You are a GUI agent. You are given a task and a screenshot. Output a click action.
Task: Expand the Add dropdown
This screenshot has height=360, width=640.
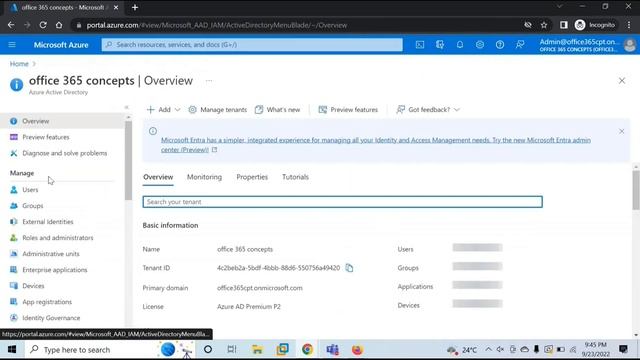pyautogui.click(x=164, y=110)
